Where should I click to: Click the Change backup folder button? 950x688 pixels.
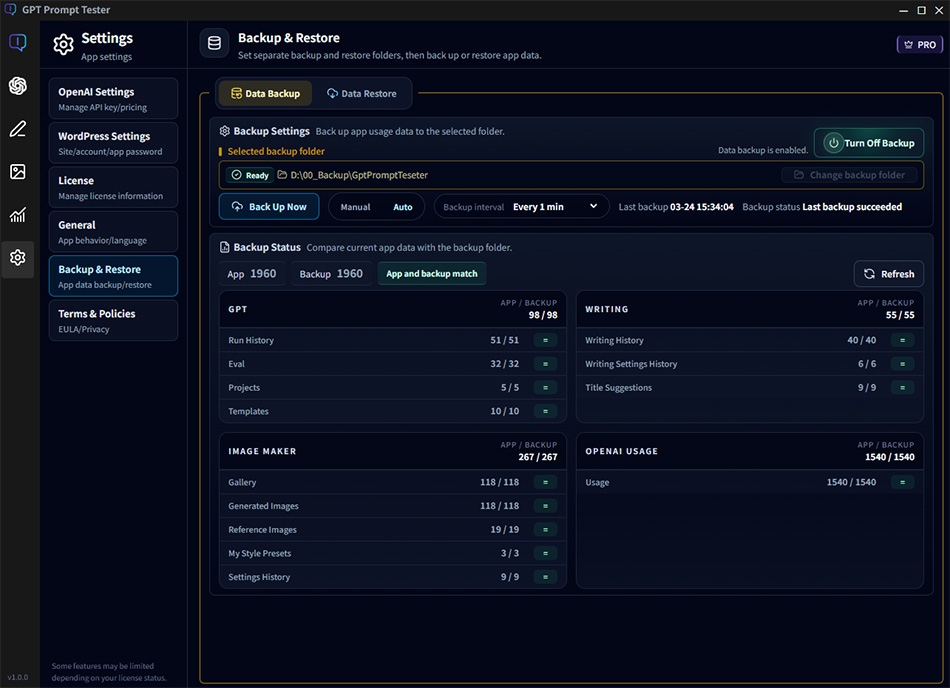click(x=848, y=175)
